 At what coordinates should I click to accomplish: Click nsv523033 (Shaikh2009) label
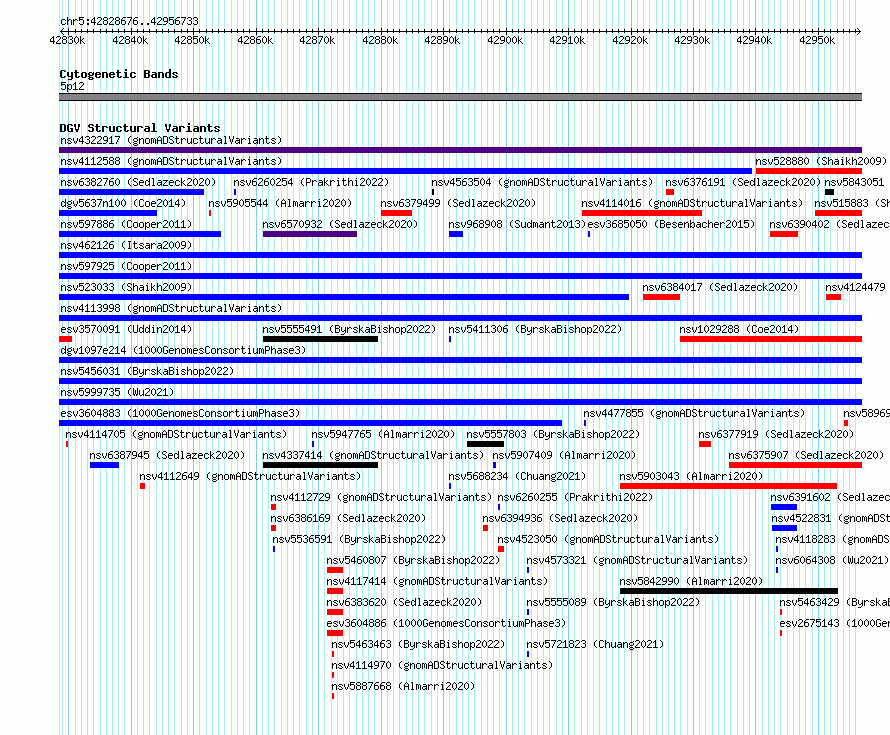pos(126,287)
